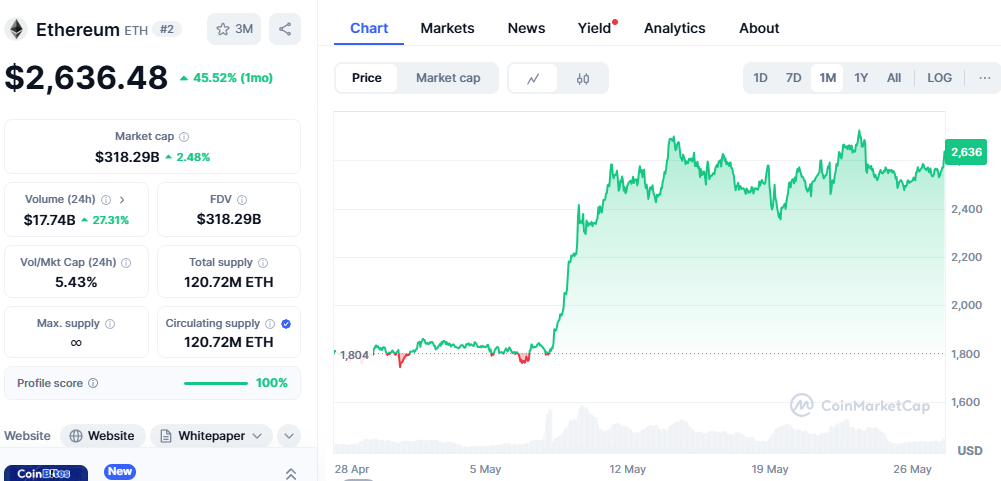Open the chart more options menu
Viewport: 1001px width, 481px height.
click(984, 78)
